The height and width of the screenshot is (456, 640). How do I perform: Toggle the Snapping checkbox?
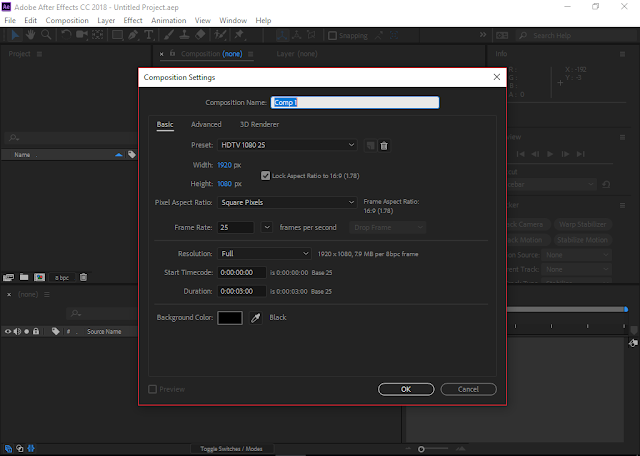[332, 36]
